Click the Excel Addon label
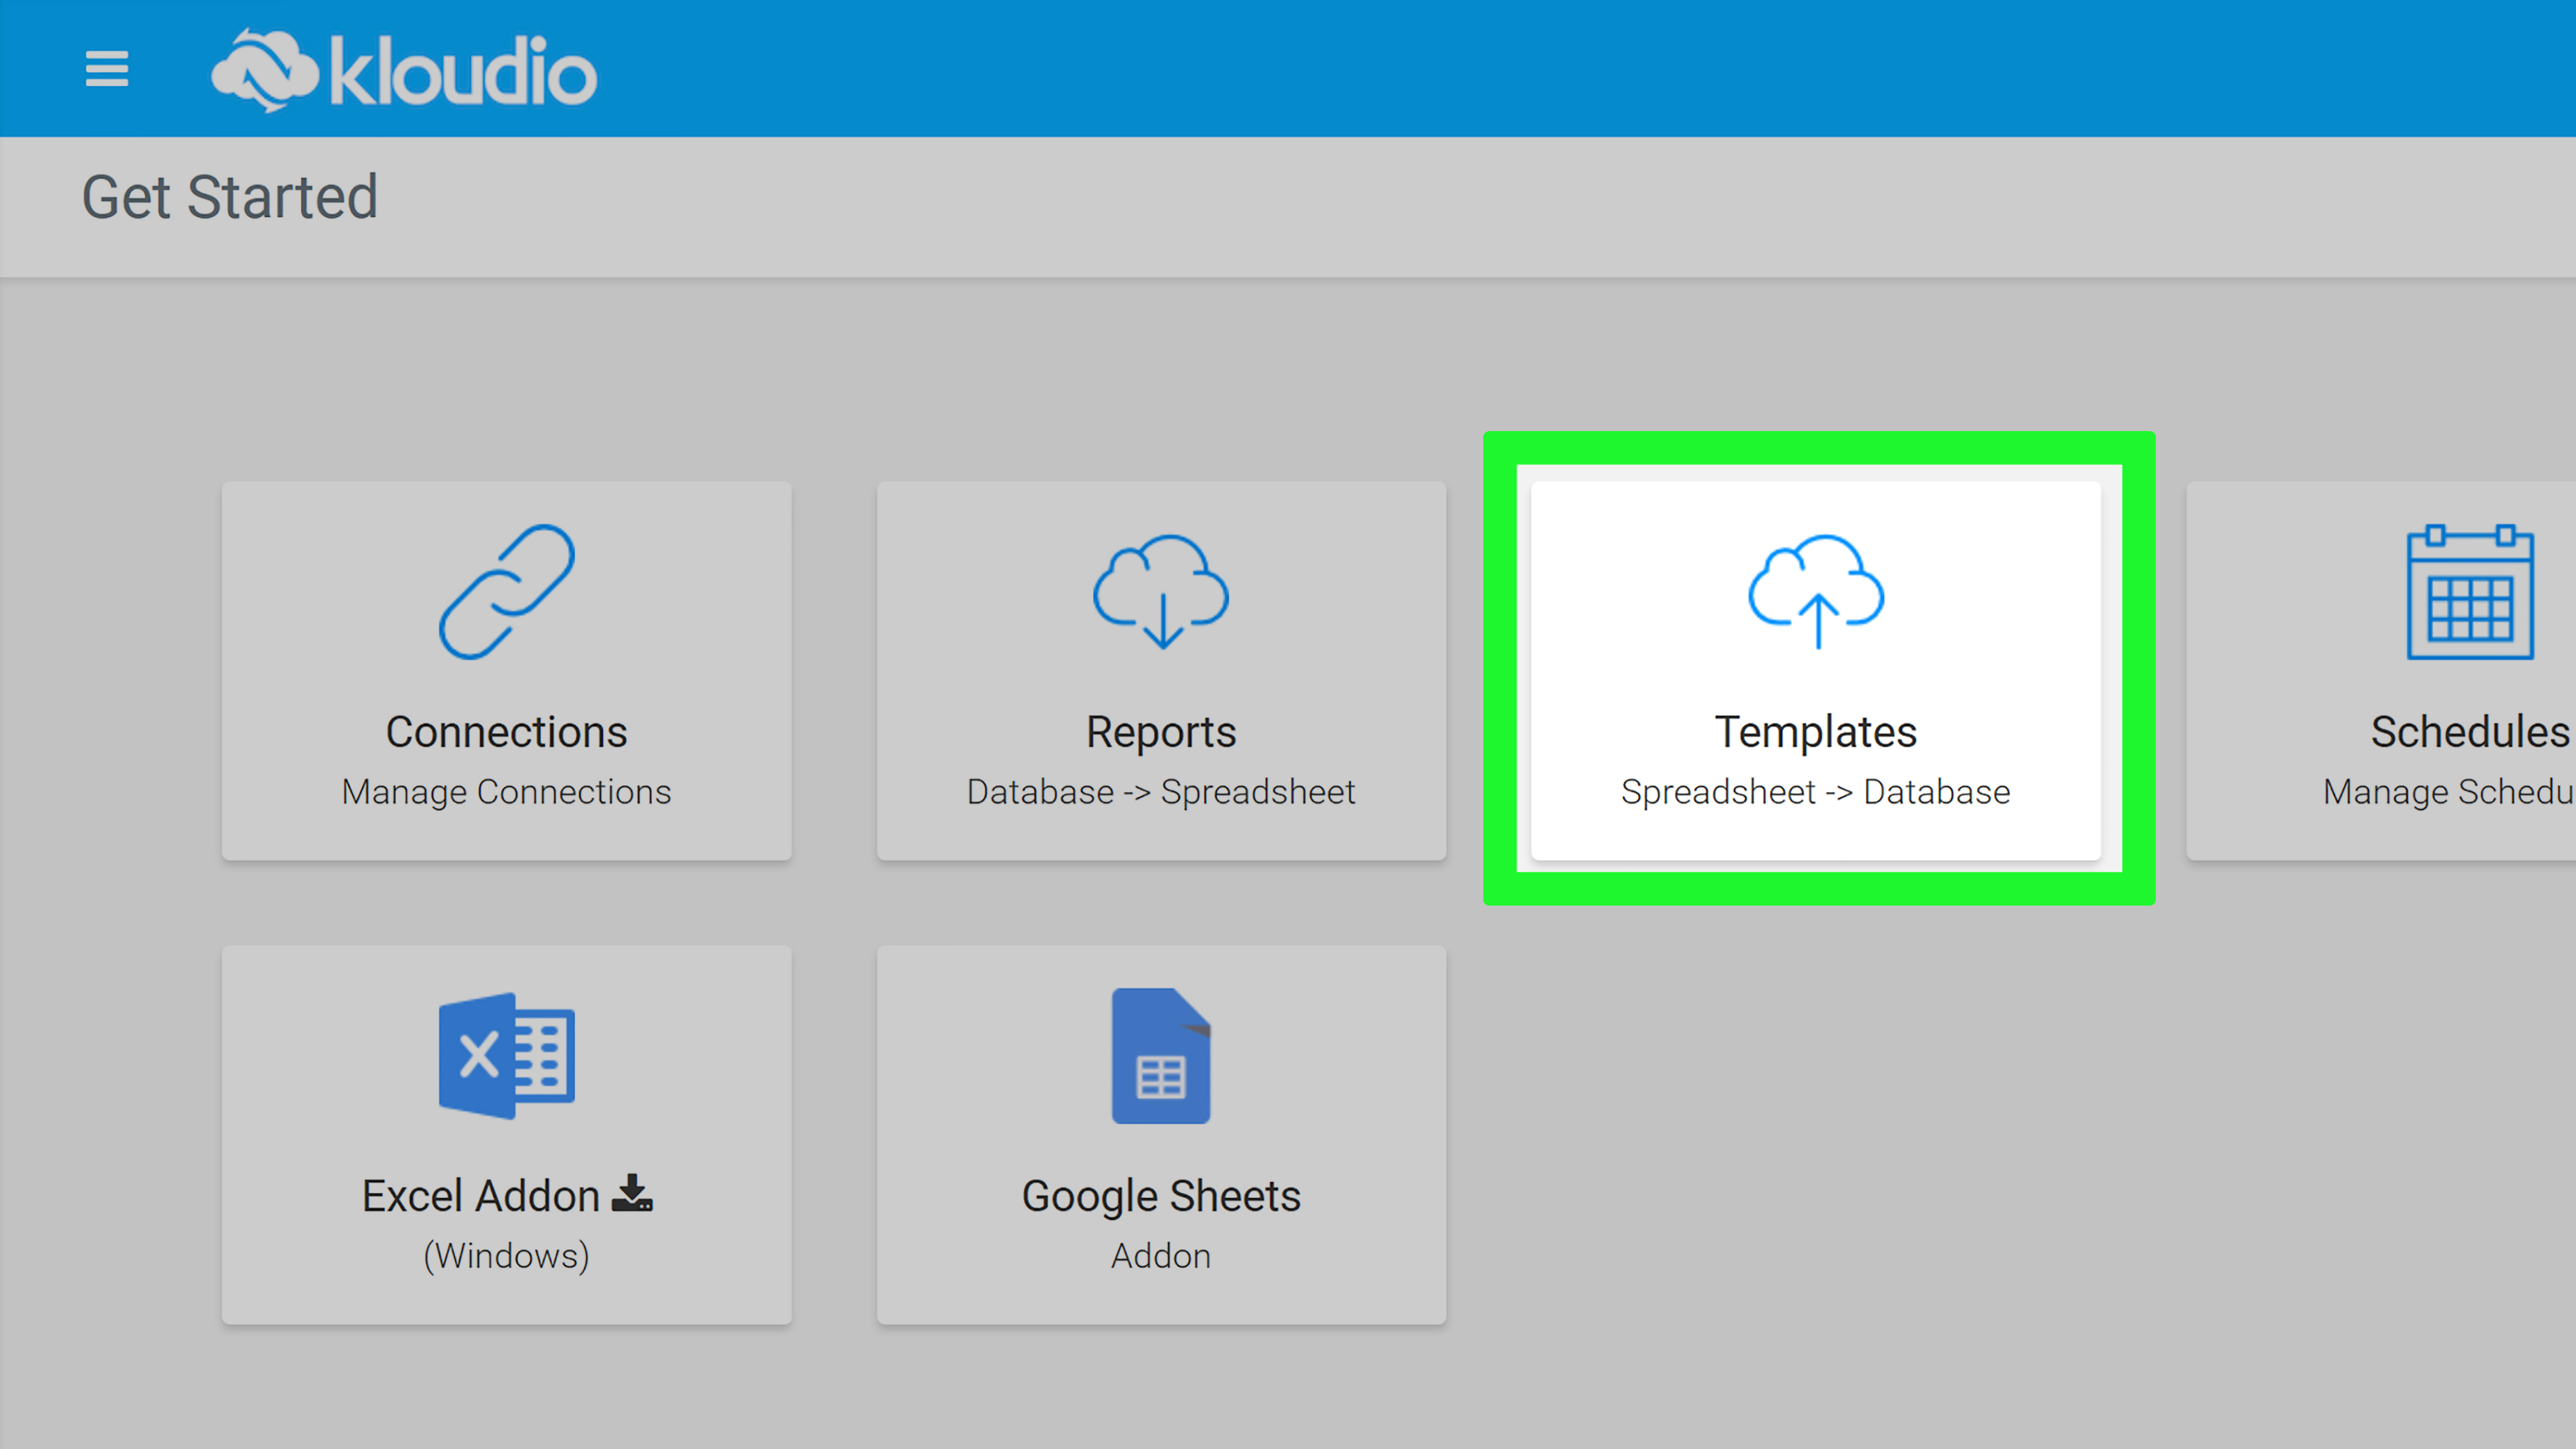The image size is (2576, 1449). (x=481, y=1196)
